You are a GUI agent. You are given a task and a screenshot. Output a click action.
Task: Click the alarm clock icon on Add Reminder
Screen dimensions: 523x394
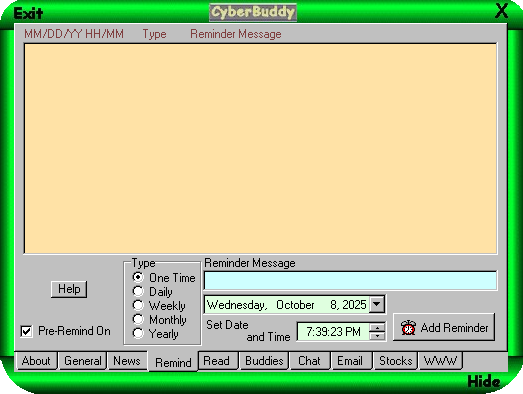point(408,328)
